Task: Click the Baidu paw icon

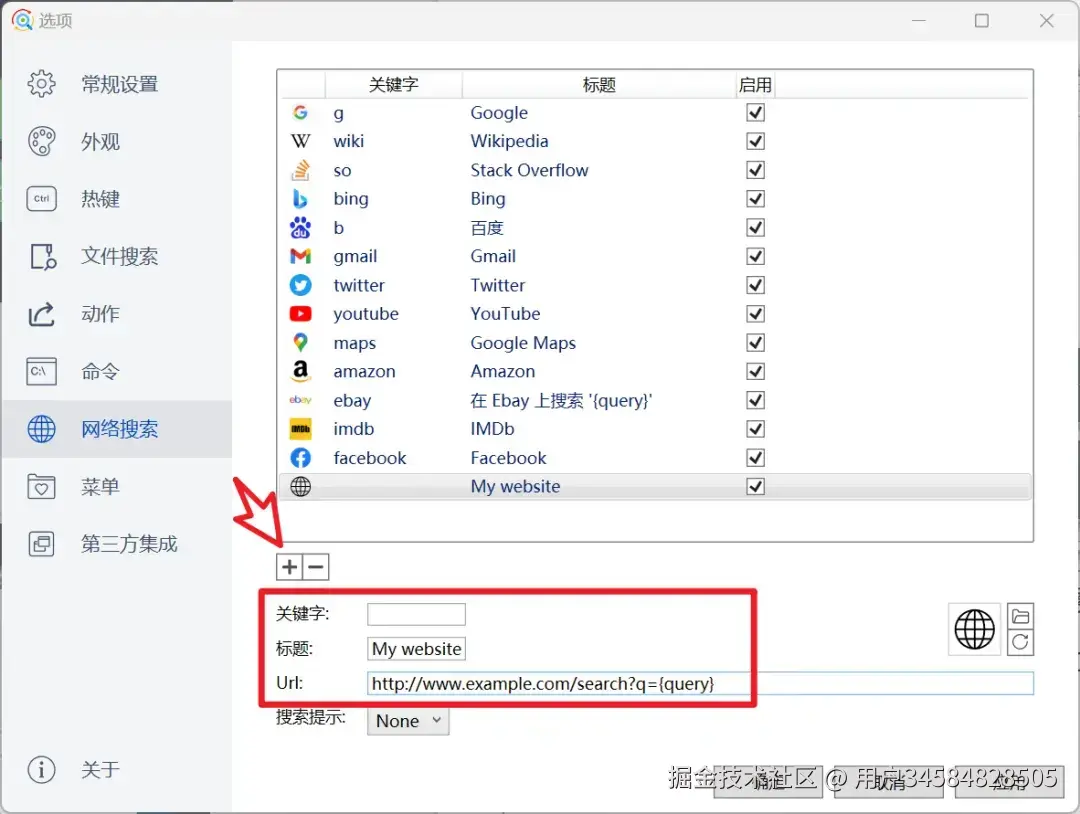Action: tap(300, 227)
